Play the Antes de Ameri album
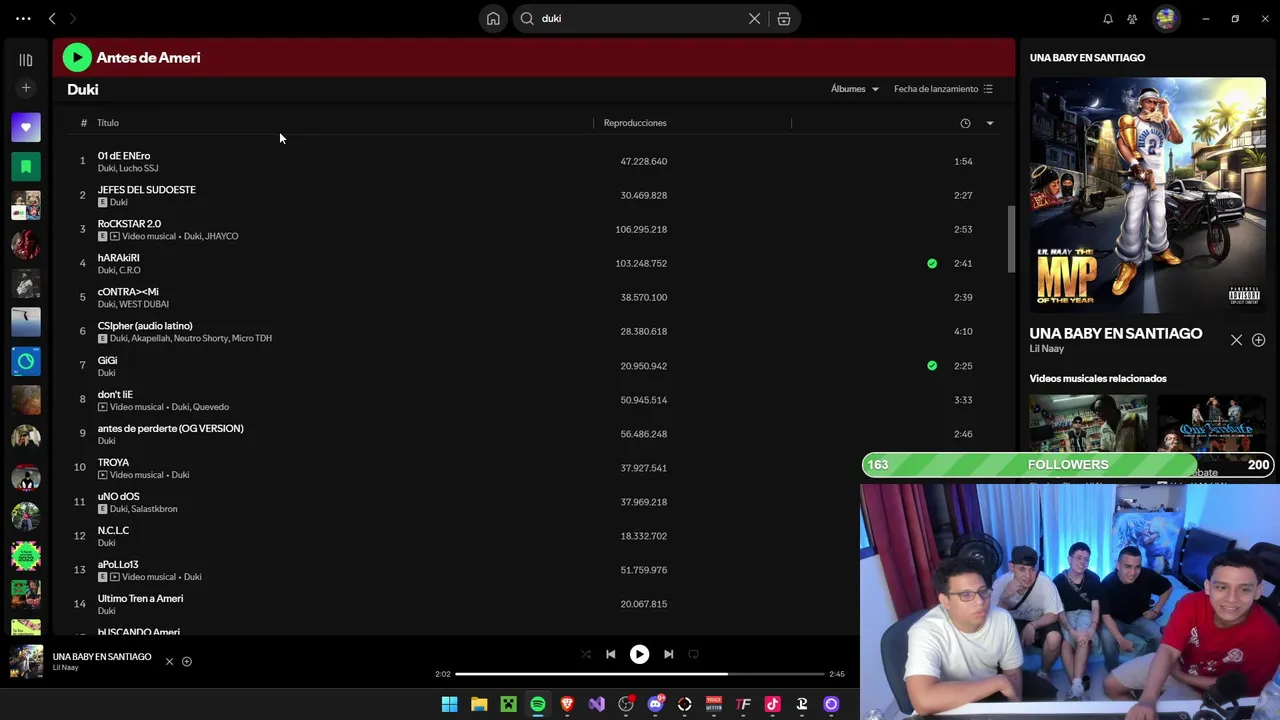Viewport: 1280px width, 720px height. click(x=77, y=57)
